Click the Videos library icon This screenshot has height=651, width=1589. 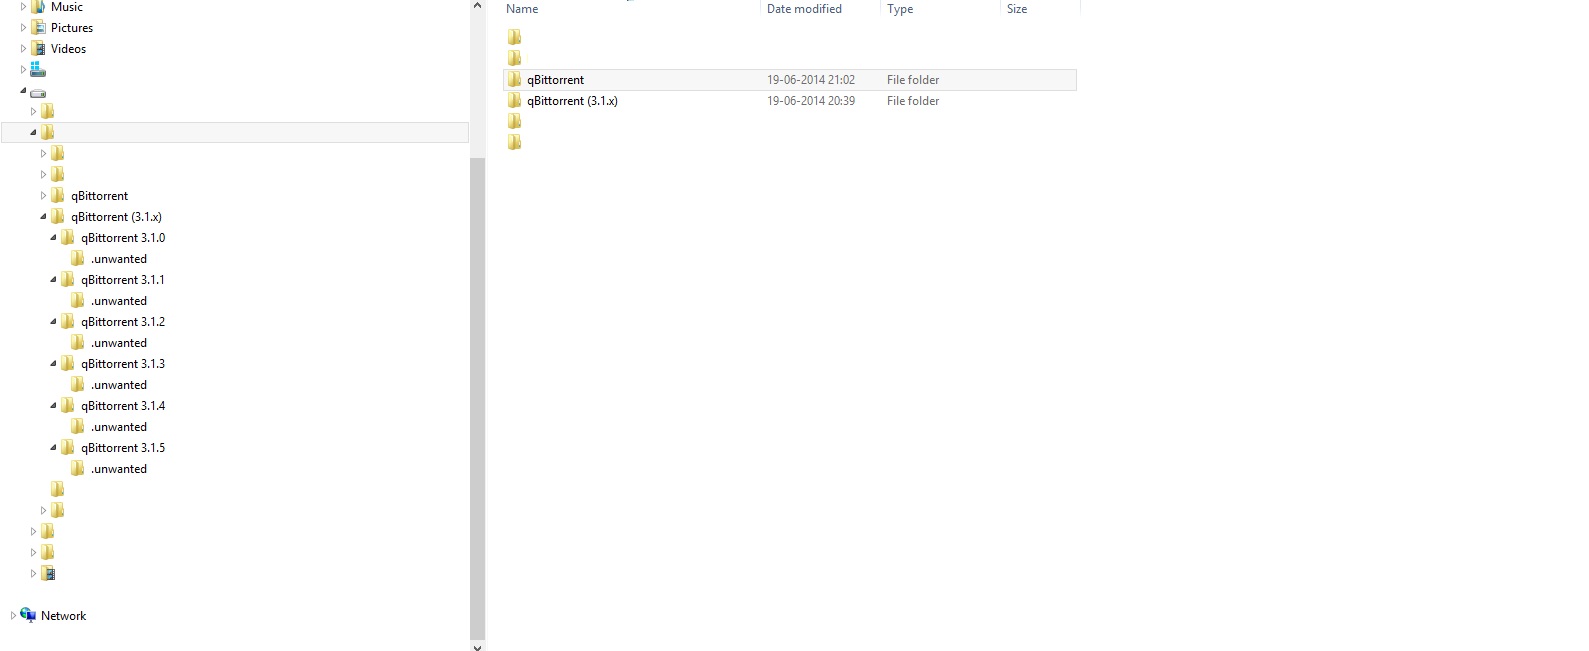click(38, 49)
